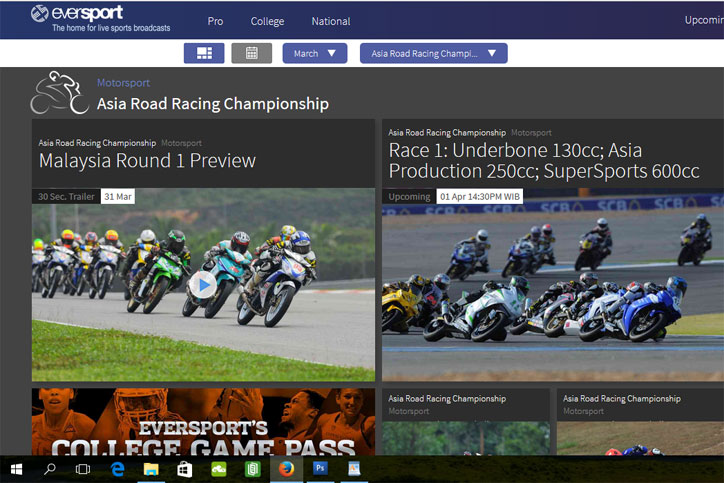The image size is (724, 483).
Task: Open the bottom middle Asia Road Racing card
Action: (466, 422)
